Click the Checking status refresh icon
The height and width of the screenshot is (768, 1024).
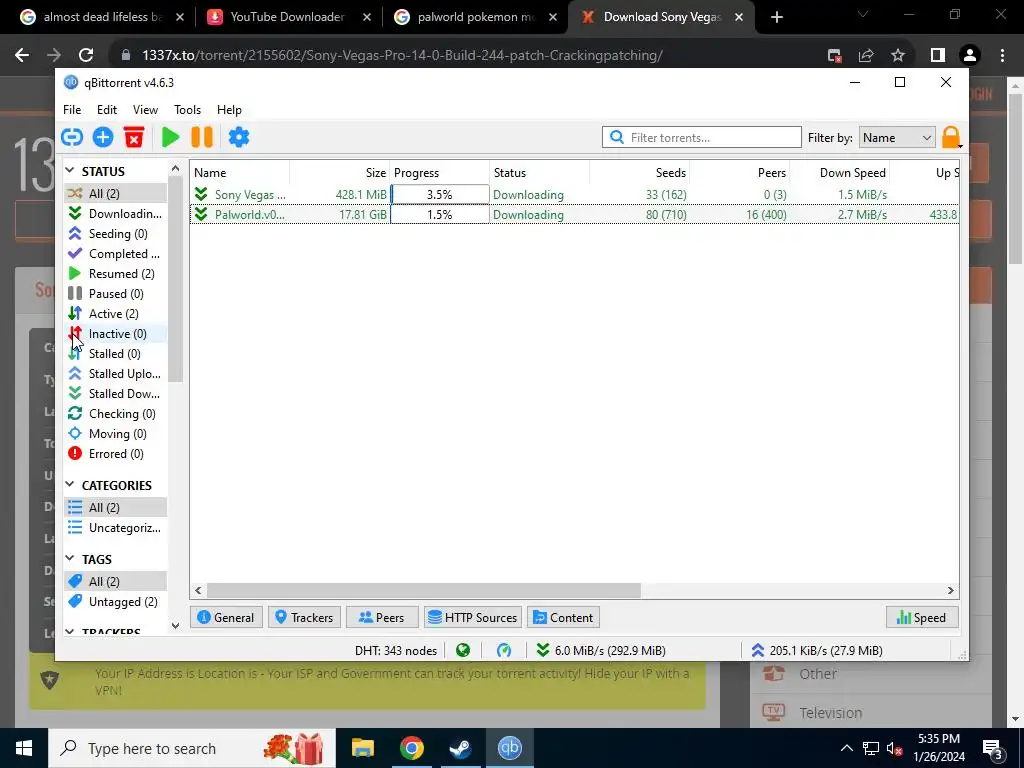[x=75, y=413]
